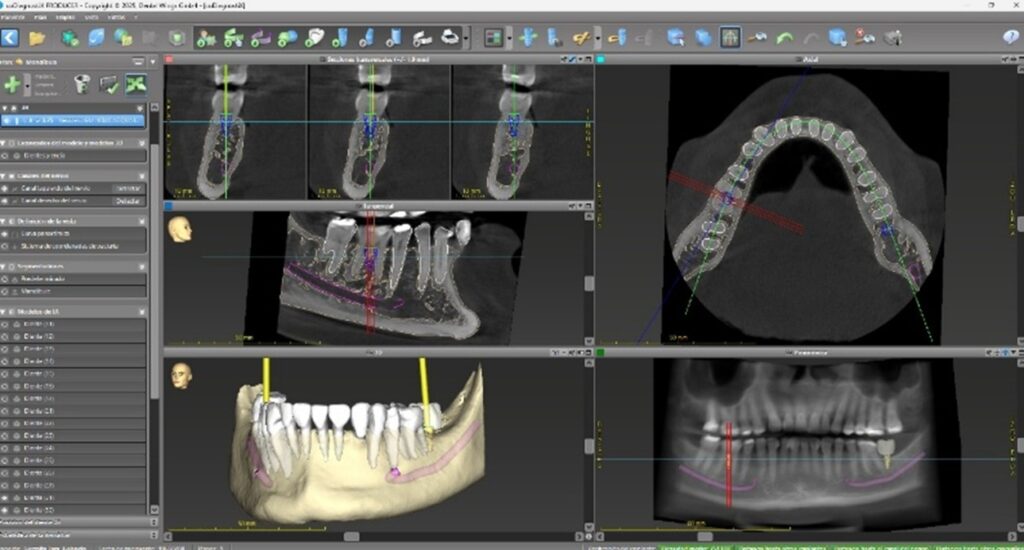Screen dimensions: 1024x550
Task: Select the panoramic curve toolbar icon
Action: [x=260, y=38]
